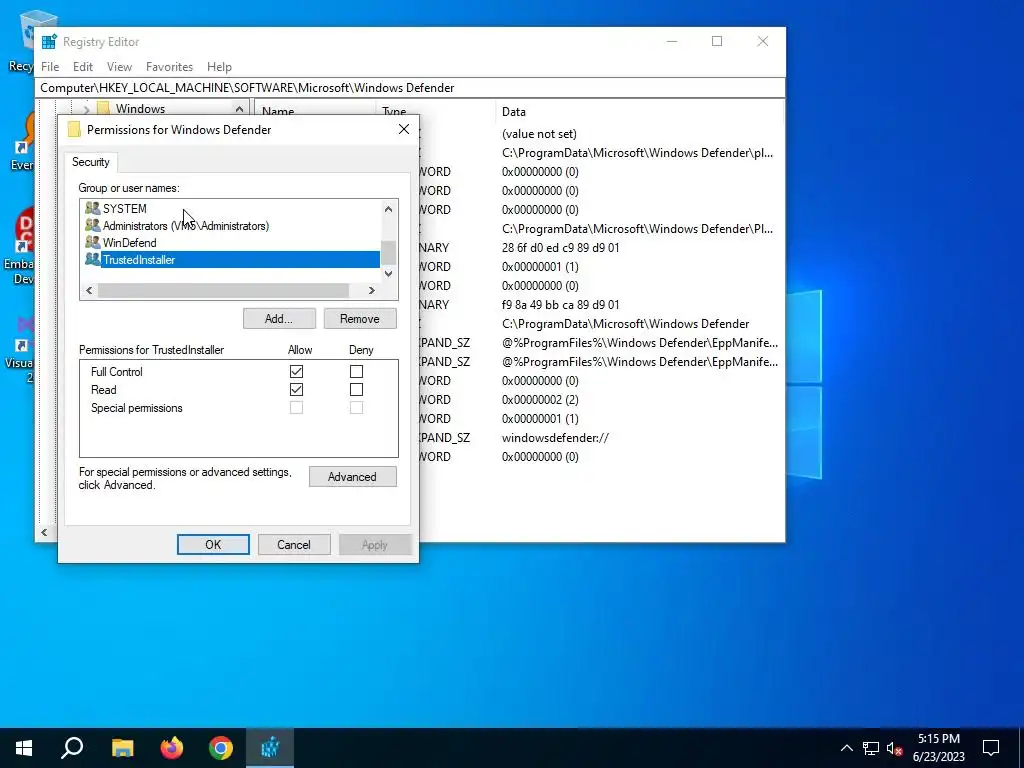Close the Permissions dialog

[404, 129]
